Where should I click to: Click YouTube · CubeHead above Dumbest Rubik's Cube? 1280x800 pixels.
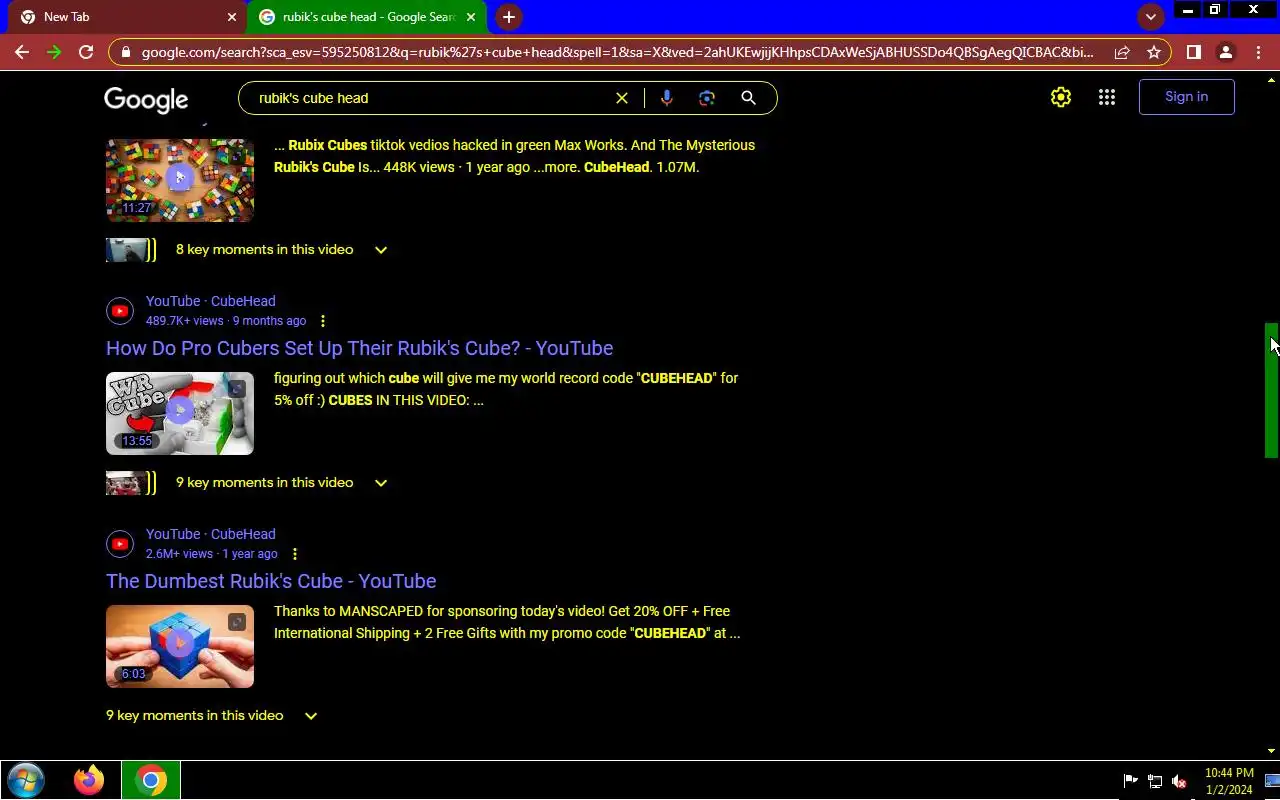pos(210,534)
